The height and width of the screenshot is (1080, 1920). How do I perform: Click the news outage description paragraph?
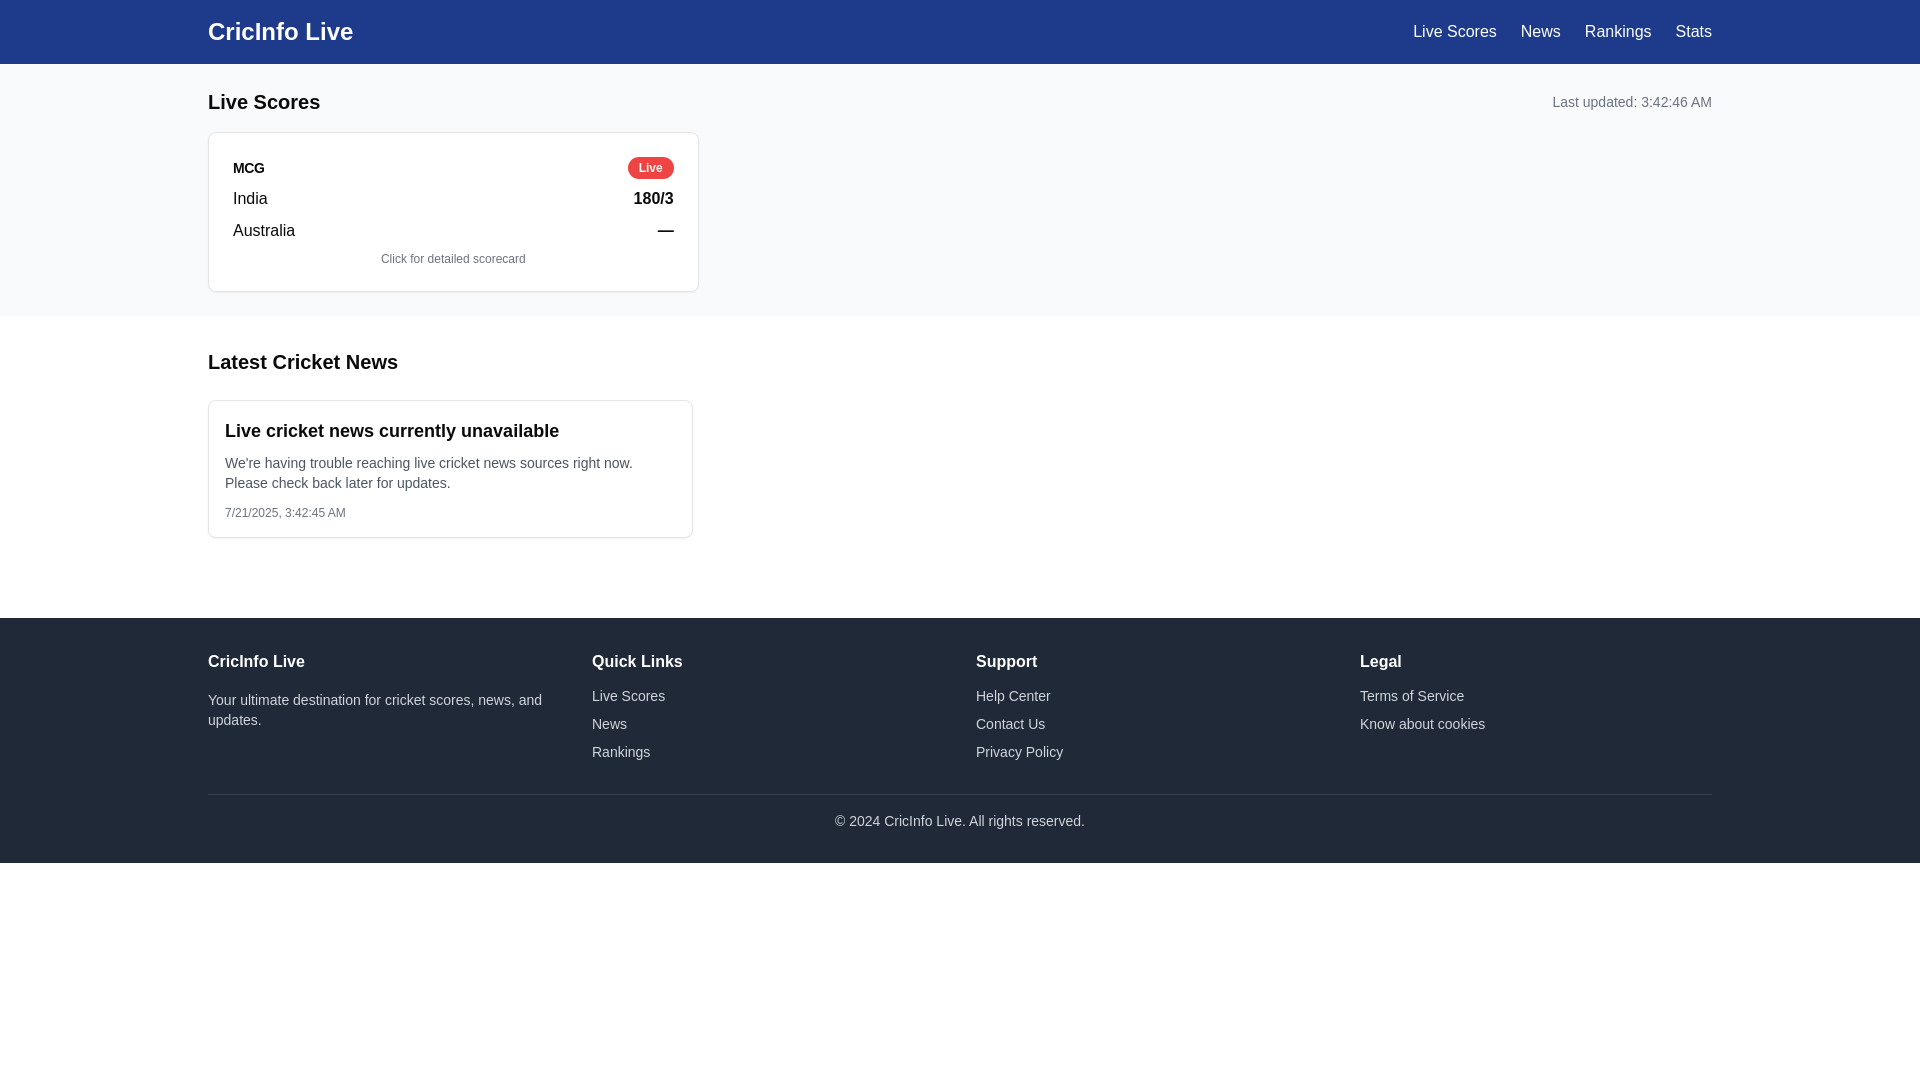click(x=429, y=473)
